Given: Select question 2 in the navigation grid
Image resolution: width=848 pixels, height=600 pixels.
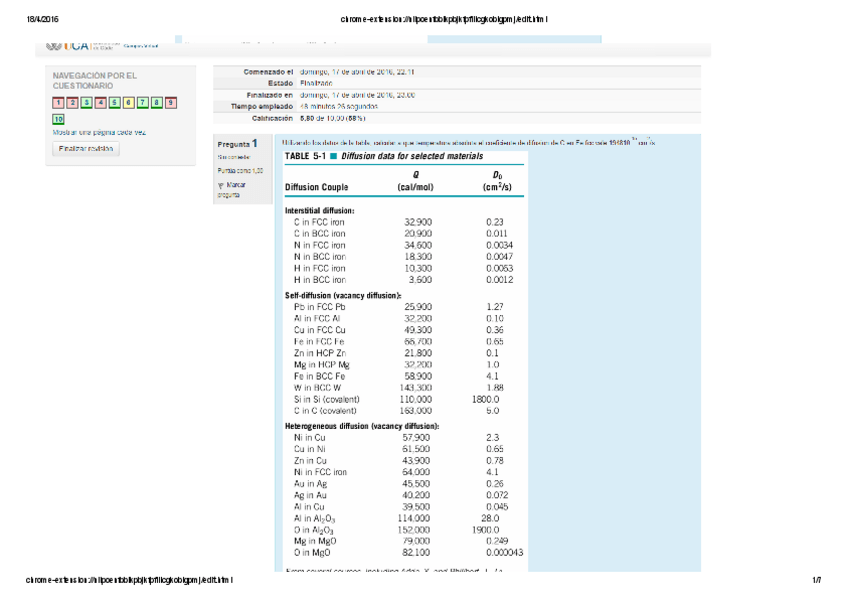Looking at the screenshot, I should (72, 103).
